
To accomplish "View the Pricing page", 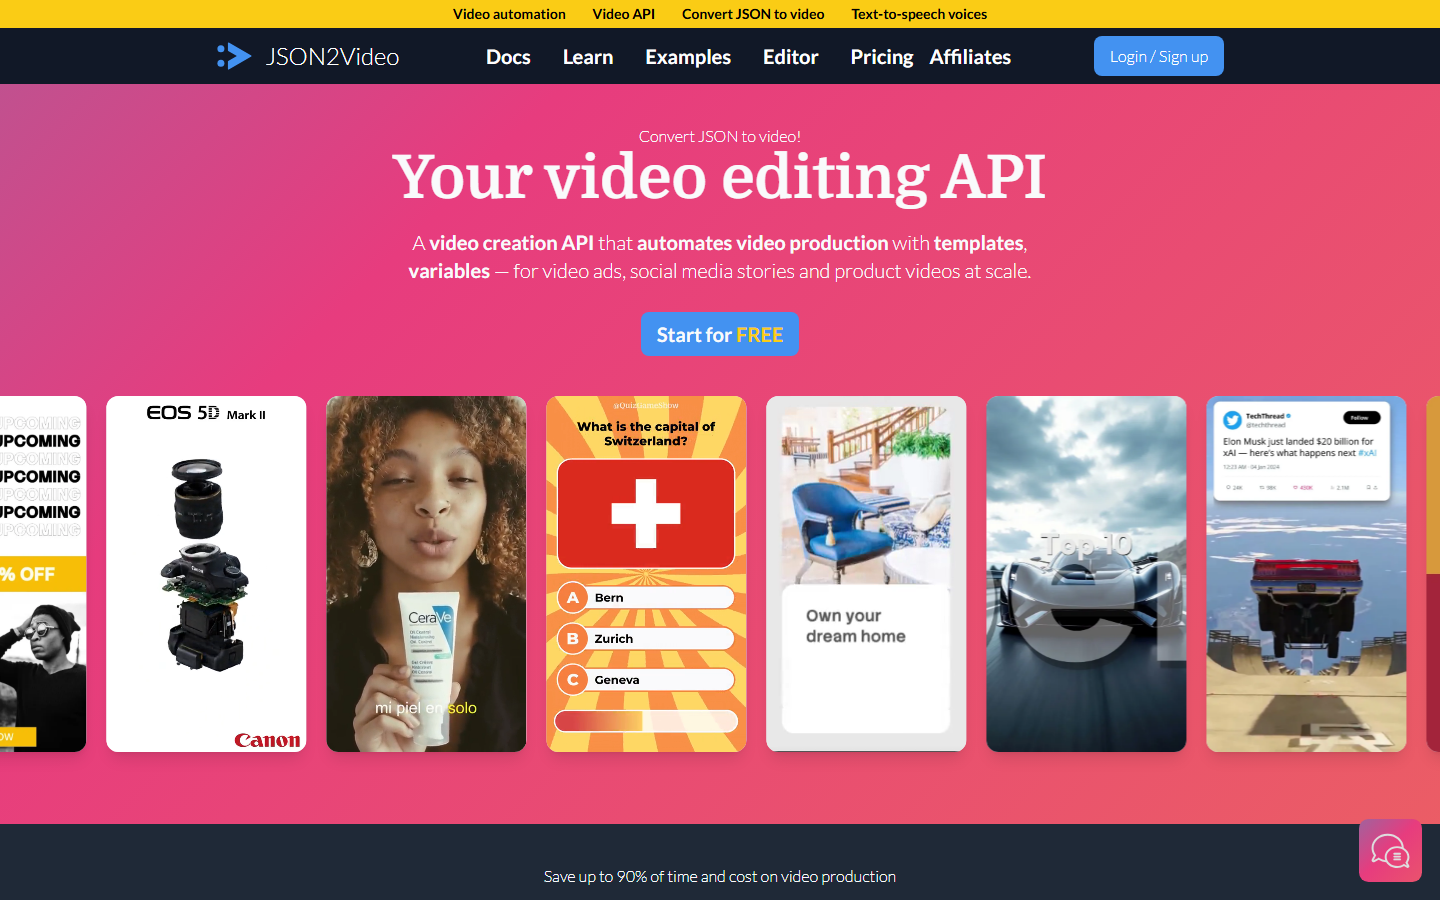I will (882, 57).
